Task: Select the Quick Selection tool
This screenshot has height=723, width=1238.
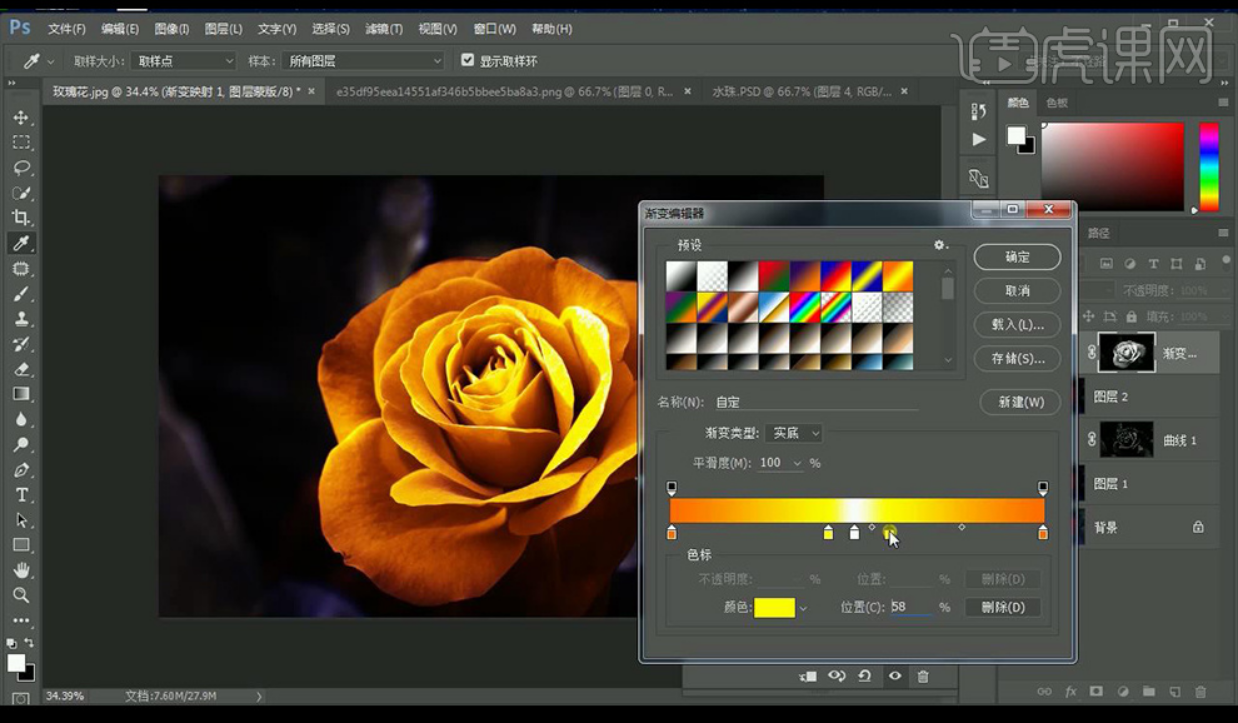Action: pos(21,192)
